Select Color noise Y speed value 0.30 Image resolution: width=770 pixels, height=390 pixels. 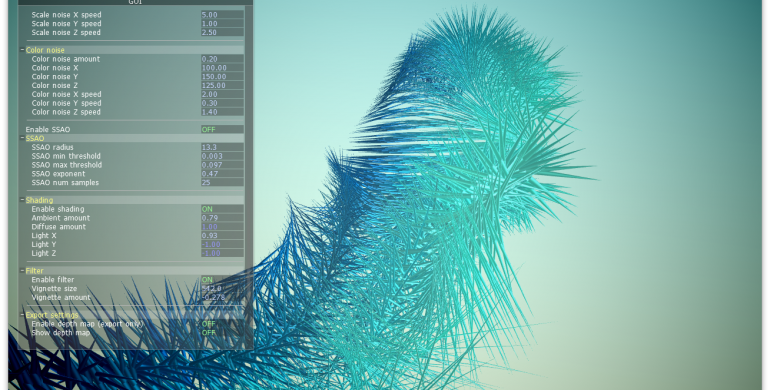click(222, 103)
